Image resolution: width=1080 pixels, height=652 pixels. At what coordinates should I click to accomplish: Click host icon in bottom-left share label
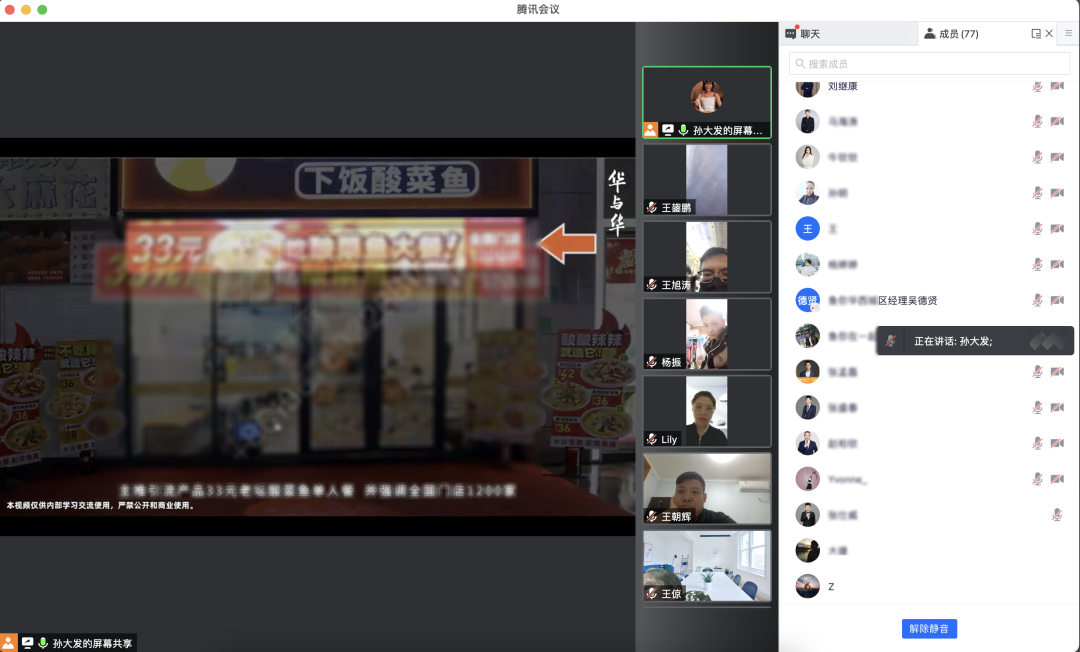click(x=8, y=643)
